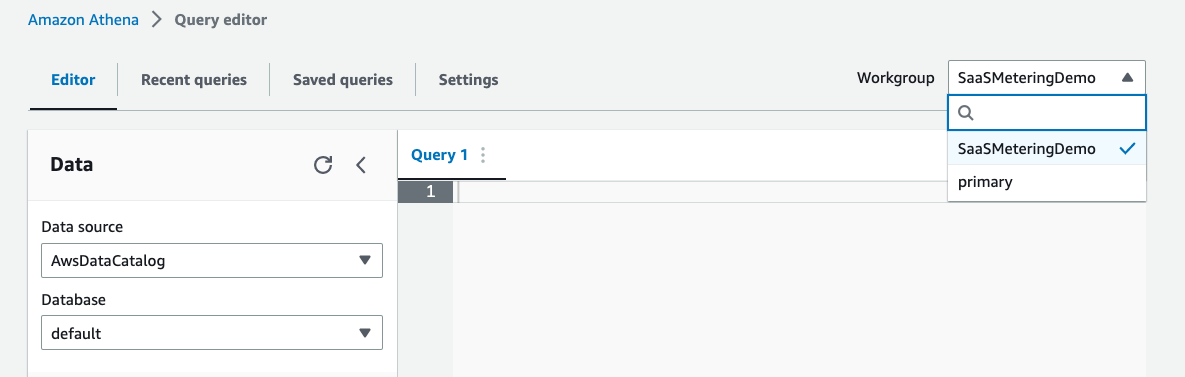The width and height of the screenshot is (1185, 377).
Task: Collapse the SaaSMeteringDemo workgroup selector
Action: pos(1047,78)
